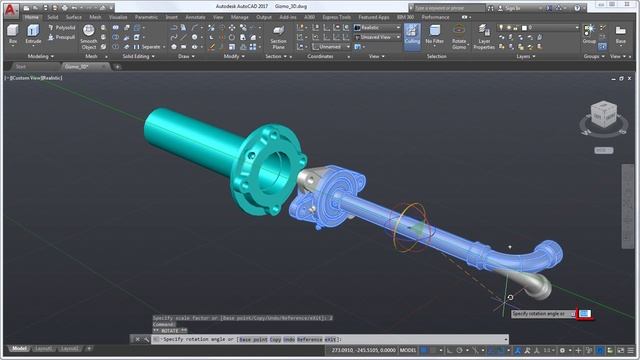
Task: Expand the Draw panel
Action: [187, 56]
